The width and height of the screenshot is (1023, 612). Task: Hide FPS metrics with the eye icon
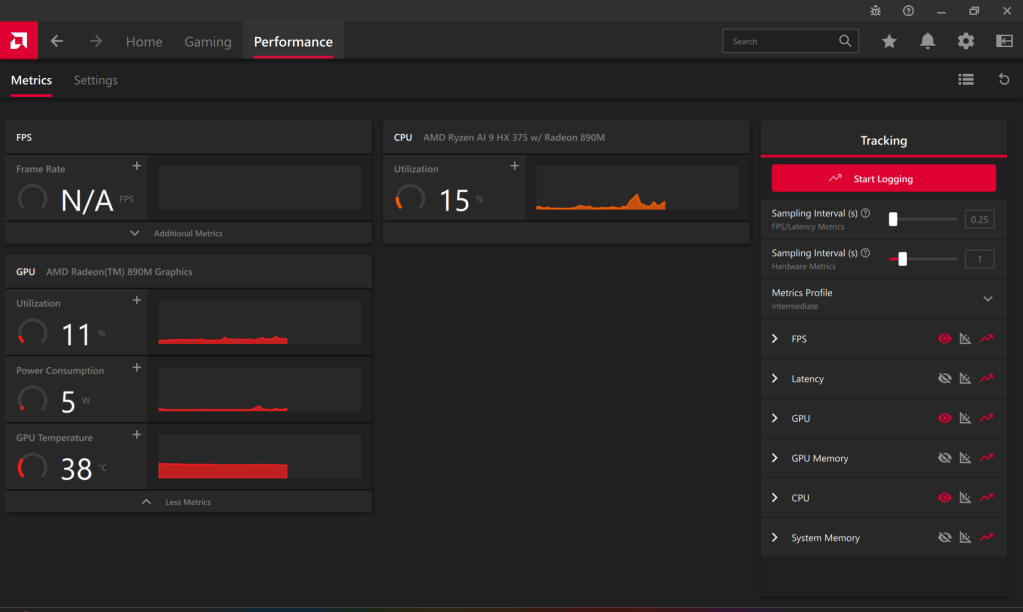944,339
